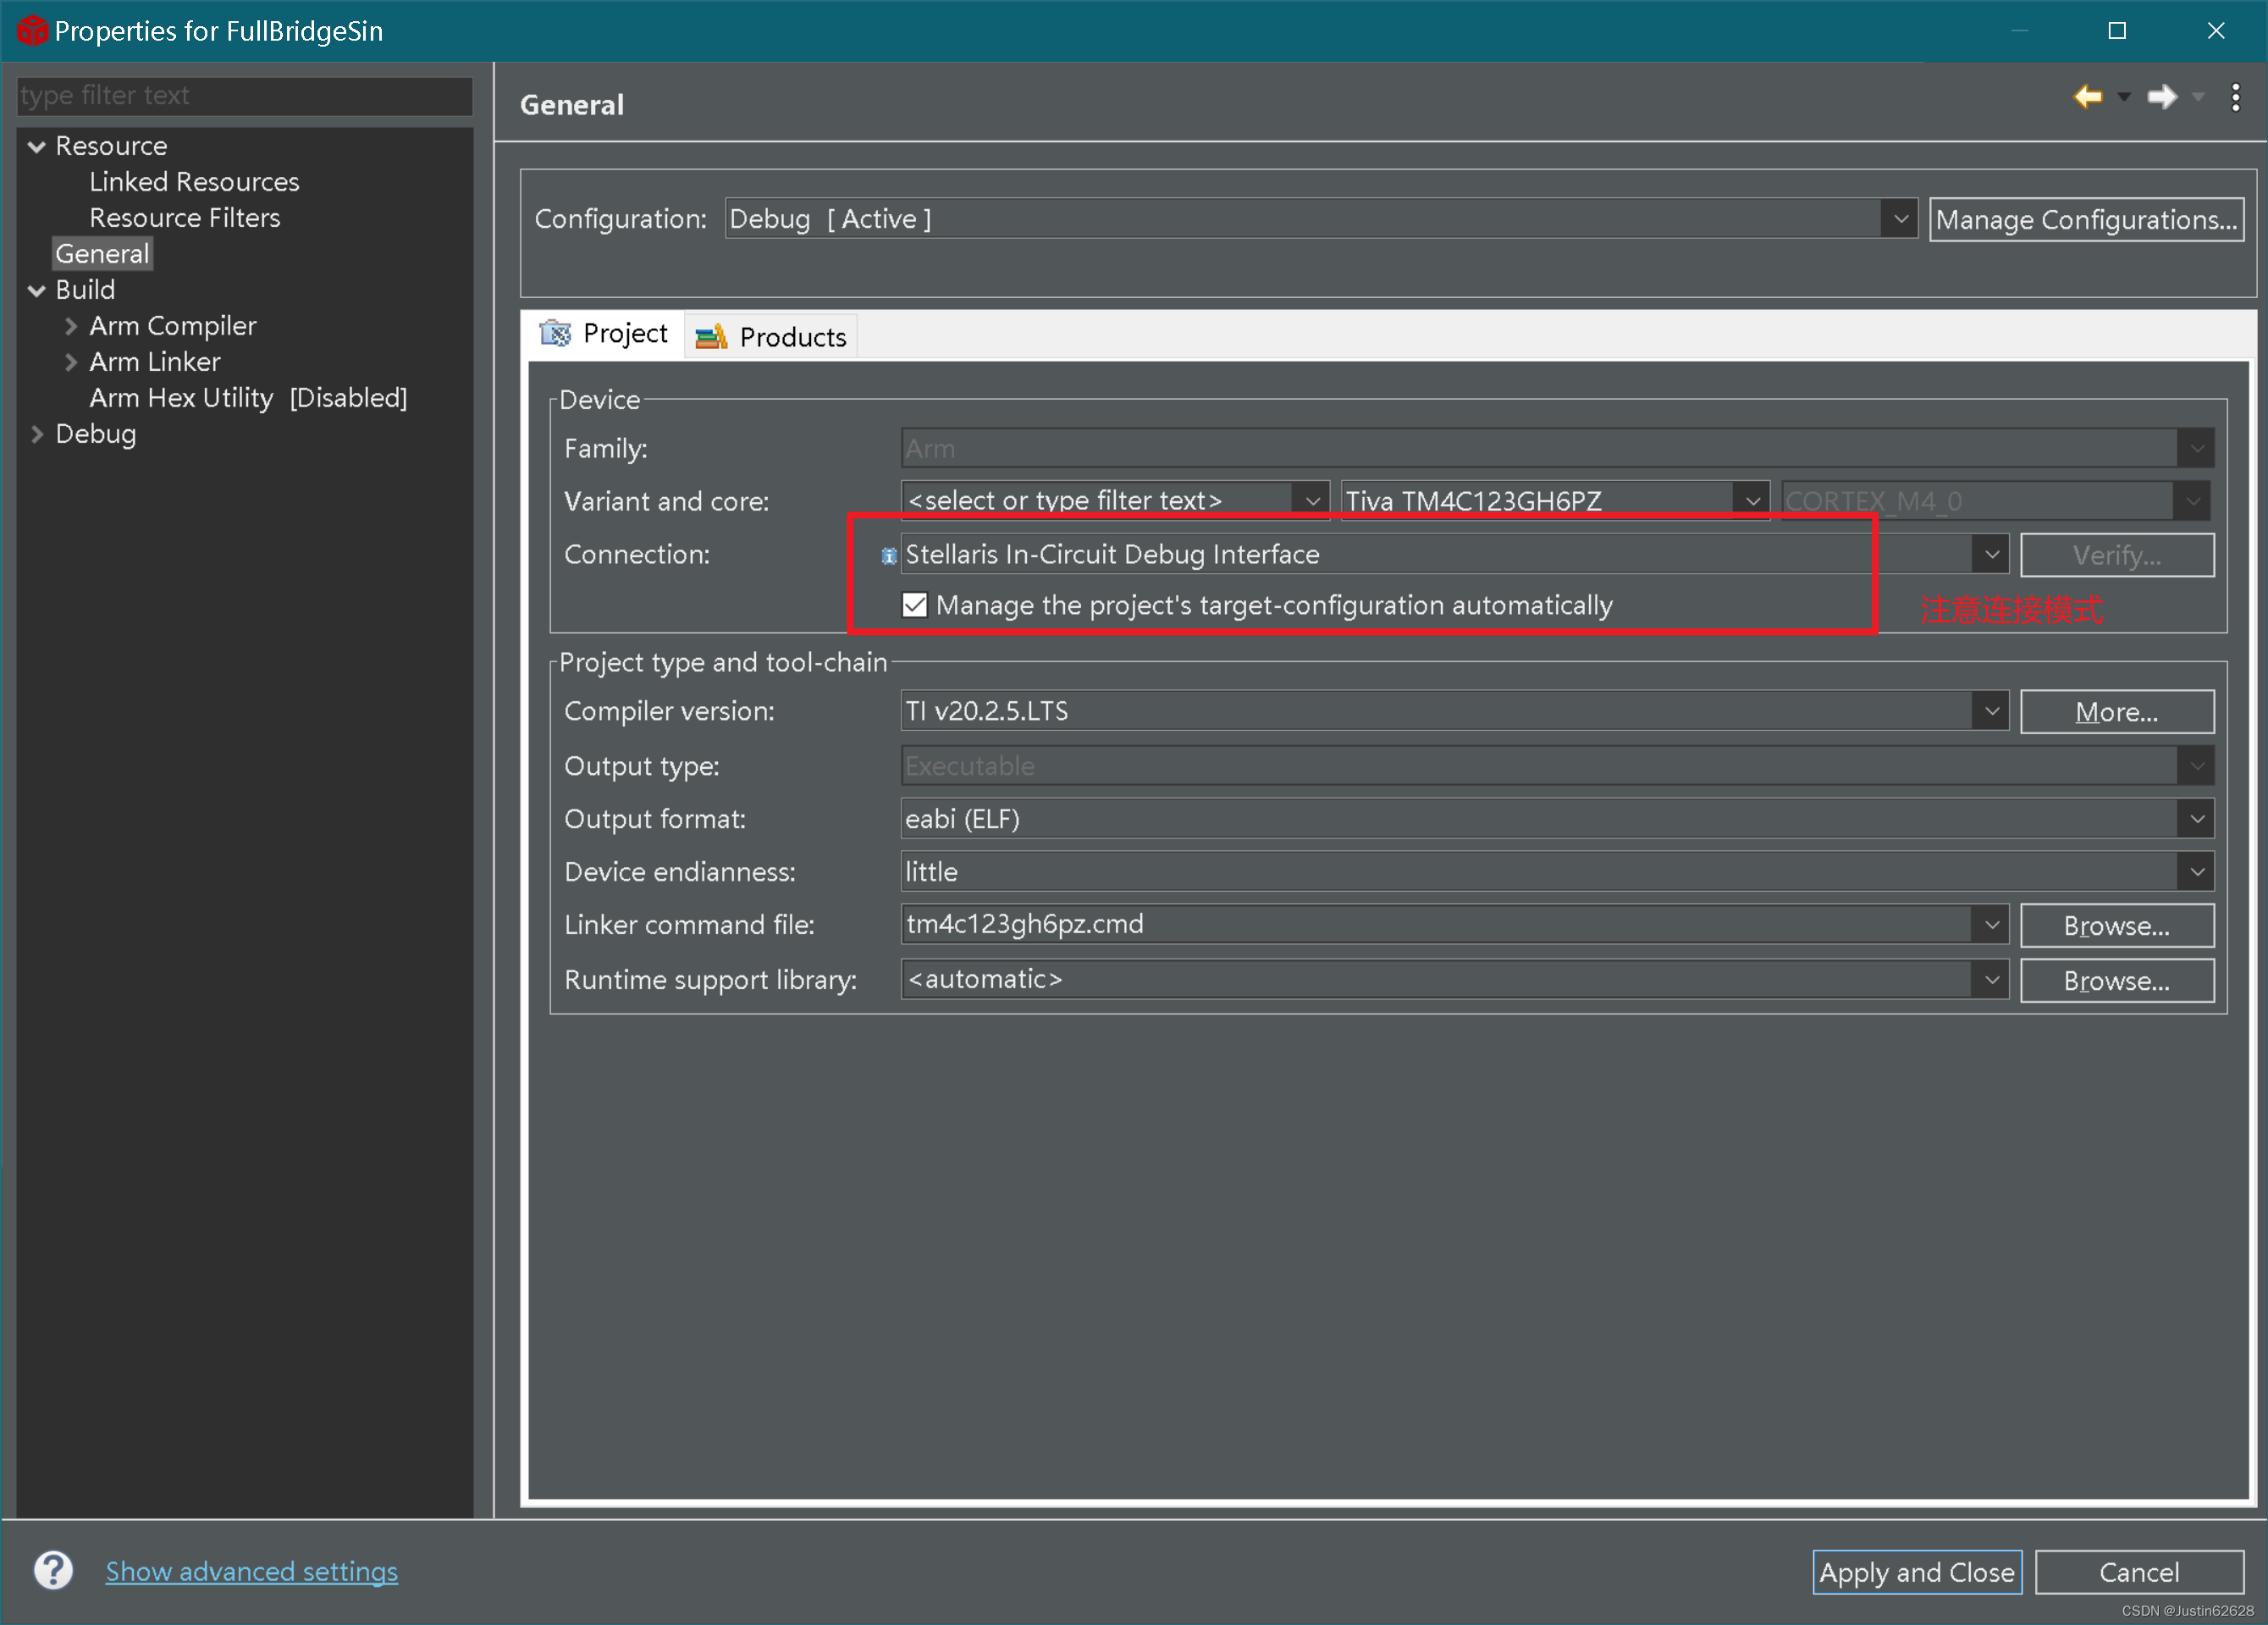Open Show advanced settings link
The image size is (2268, 1625).
pyautogui.click(x=251, y=1571)
